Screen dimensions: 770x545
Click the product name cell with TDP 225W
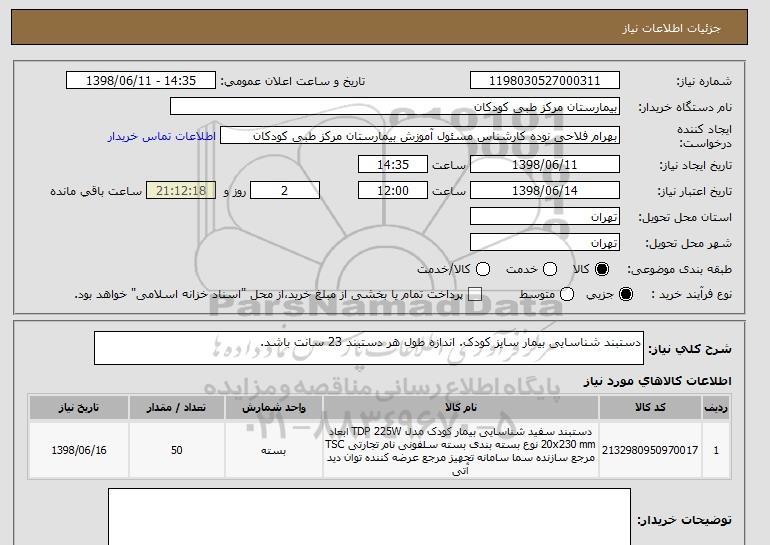tap(461, 450)
